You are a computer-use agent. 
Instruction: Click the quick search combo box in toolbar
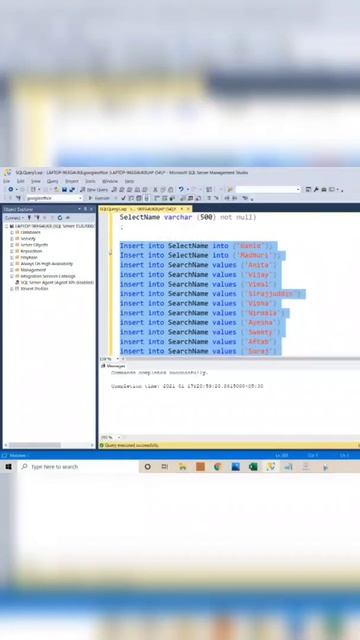(x=268, y=189)
